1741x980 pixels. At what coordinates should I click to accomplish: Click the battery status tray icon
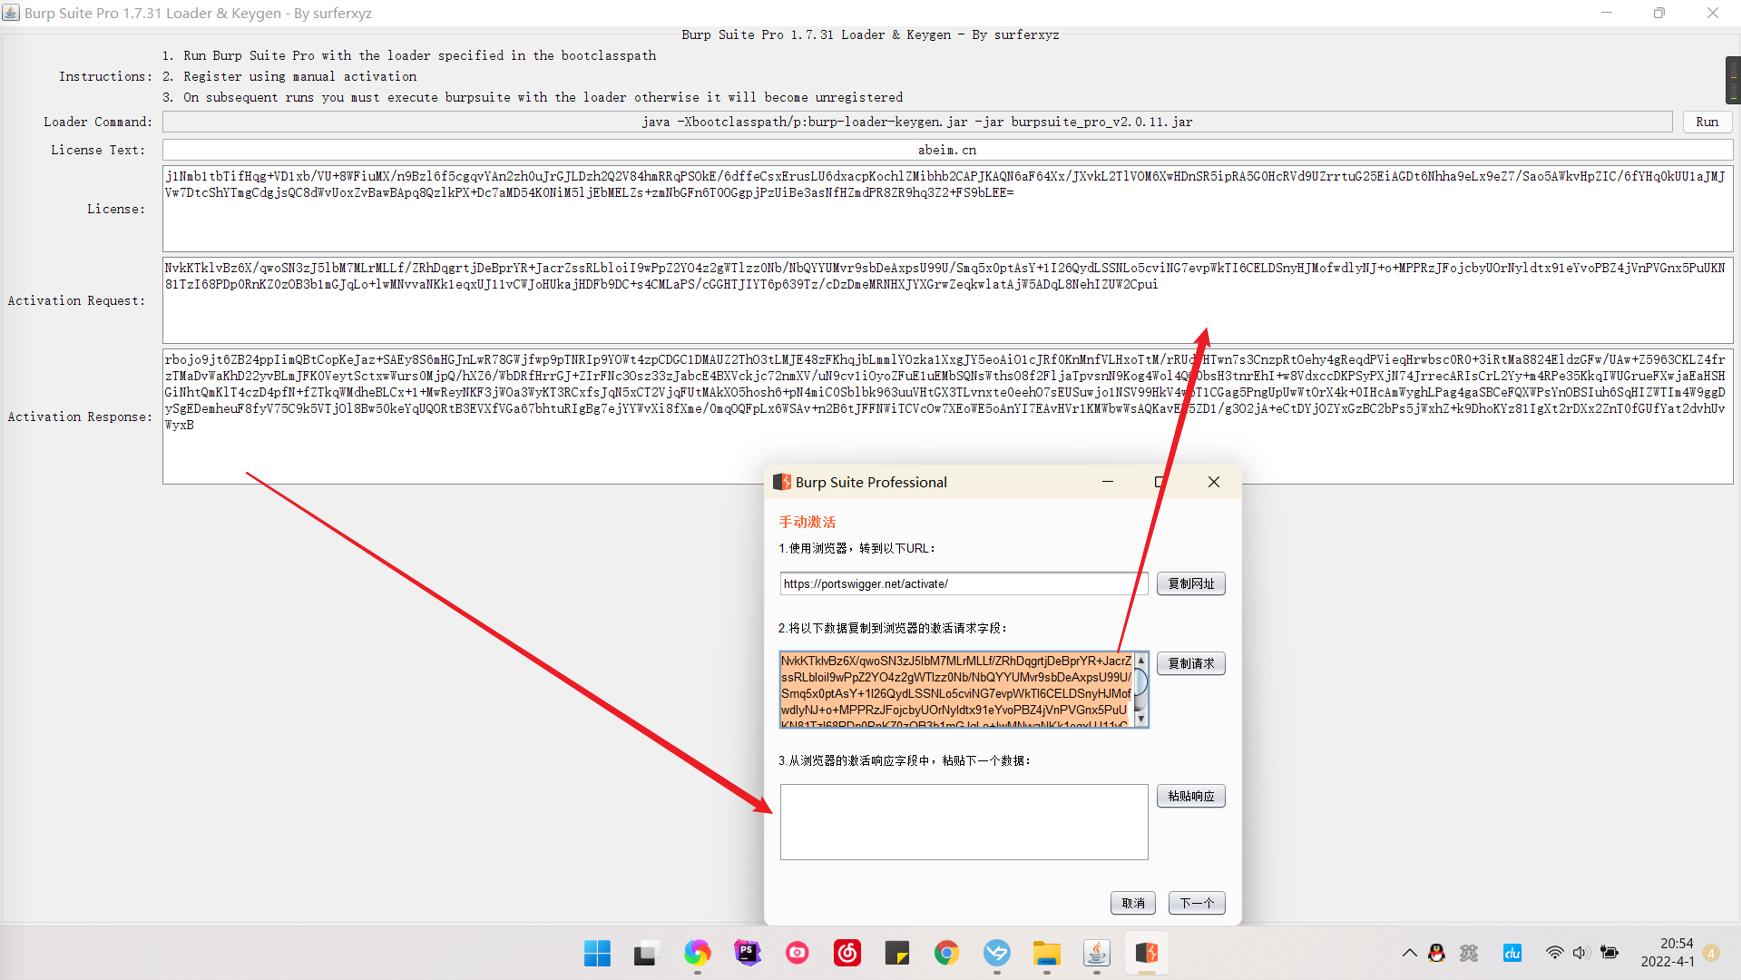[1609, 953]
